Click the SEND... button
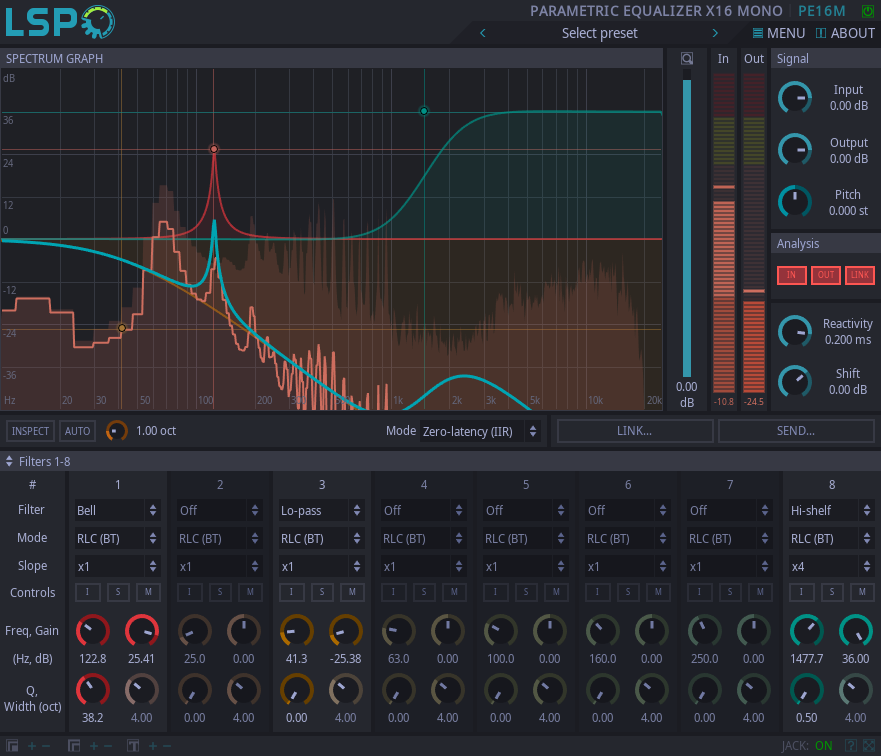881x756 pixels. (x=796, y=431)
